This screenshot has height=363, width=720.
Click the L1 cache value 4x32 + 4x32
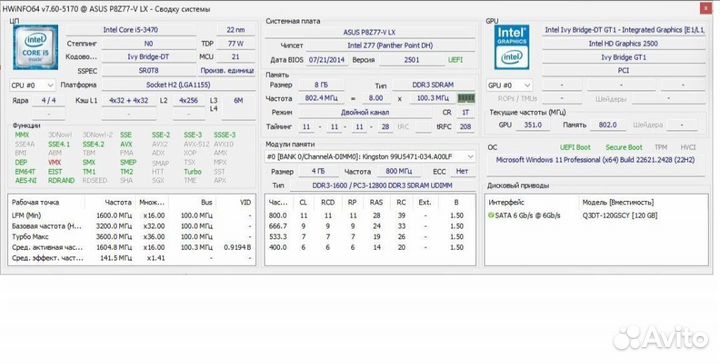pos(129,101)
